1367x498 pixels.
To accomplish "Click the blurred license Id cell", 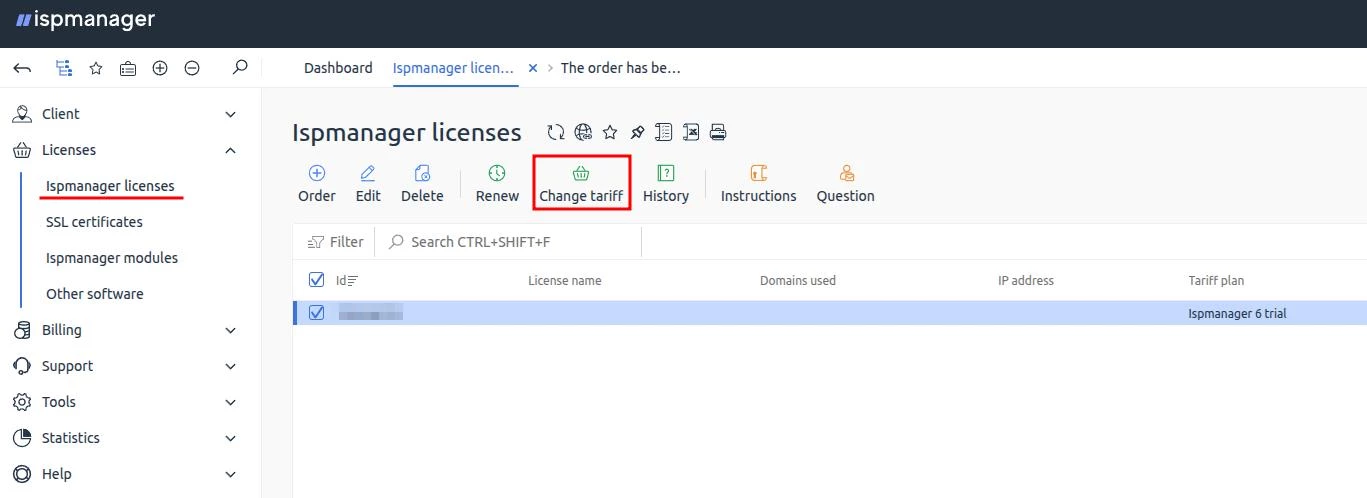I will 371,314.
